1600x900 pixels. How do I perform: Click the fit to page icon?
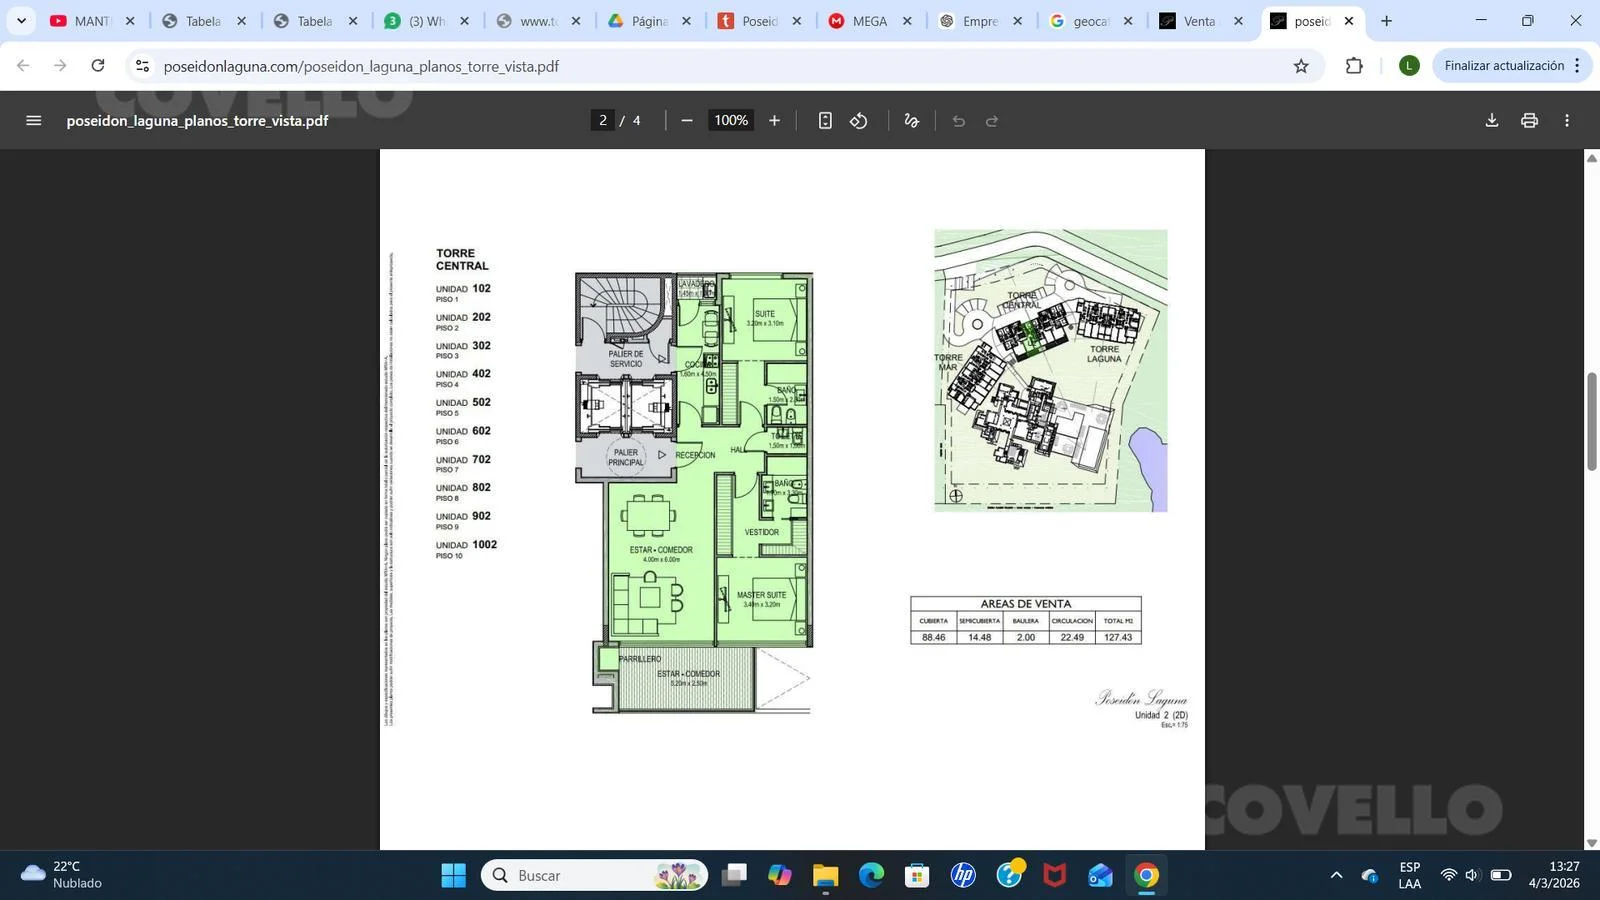click(825, 120)
